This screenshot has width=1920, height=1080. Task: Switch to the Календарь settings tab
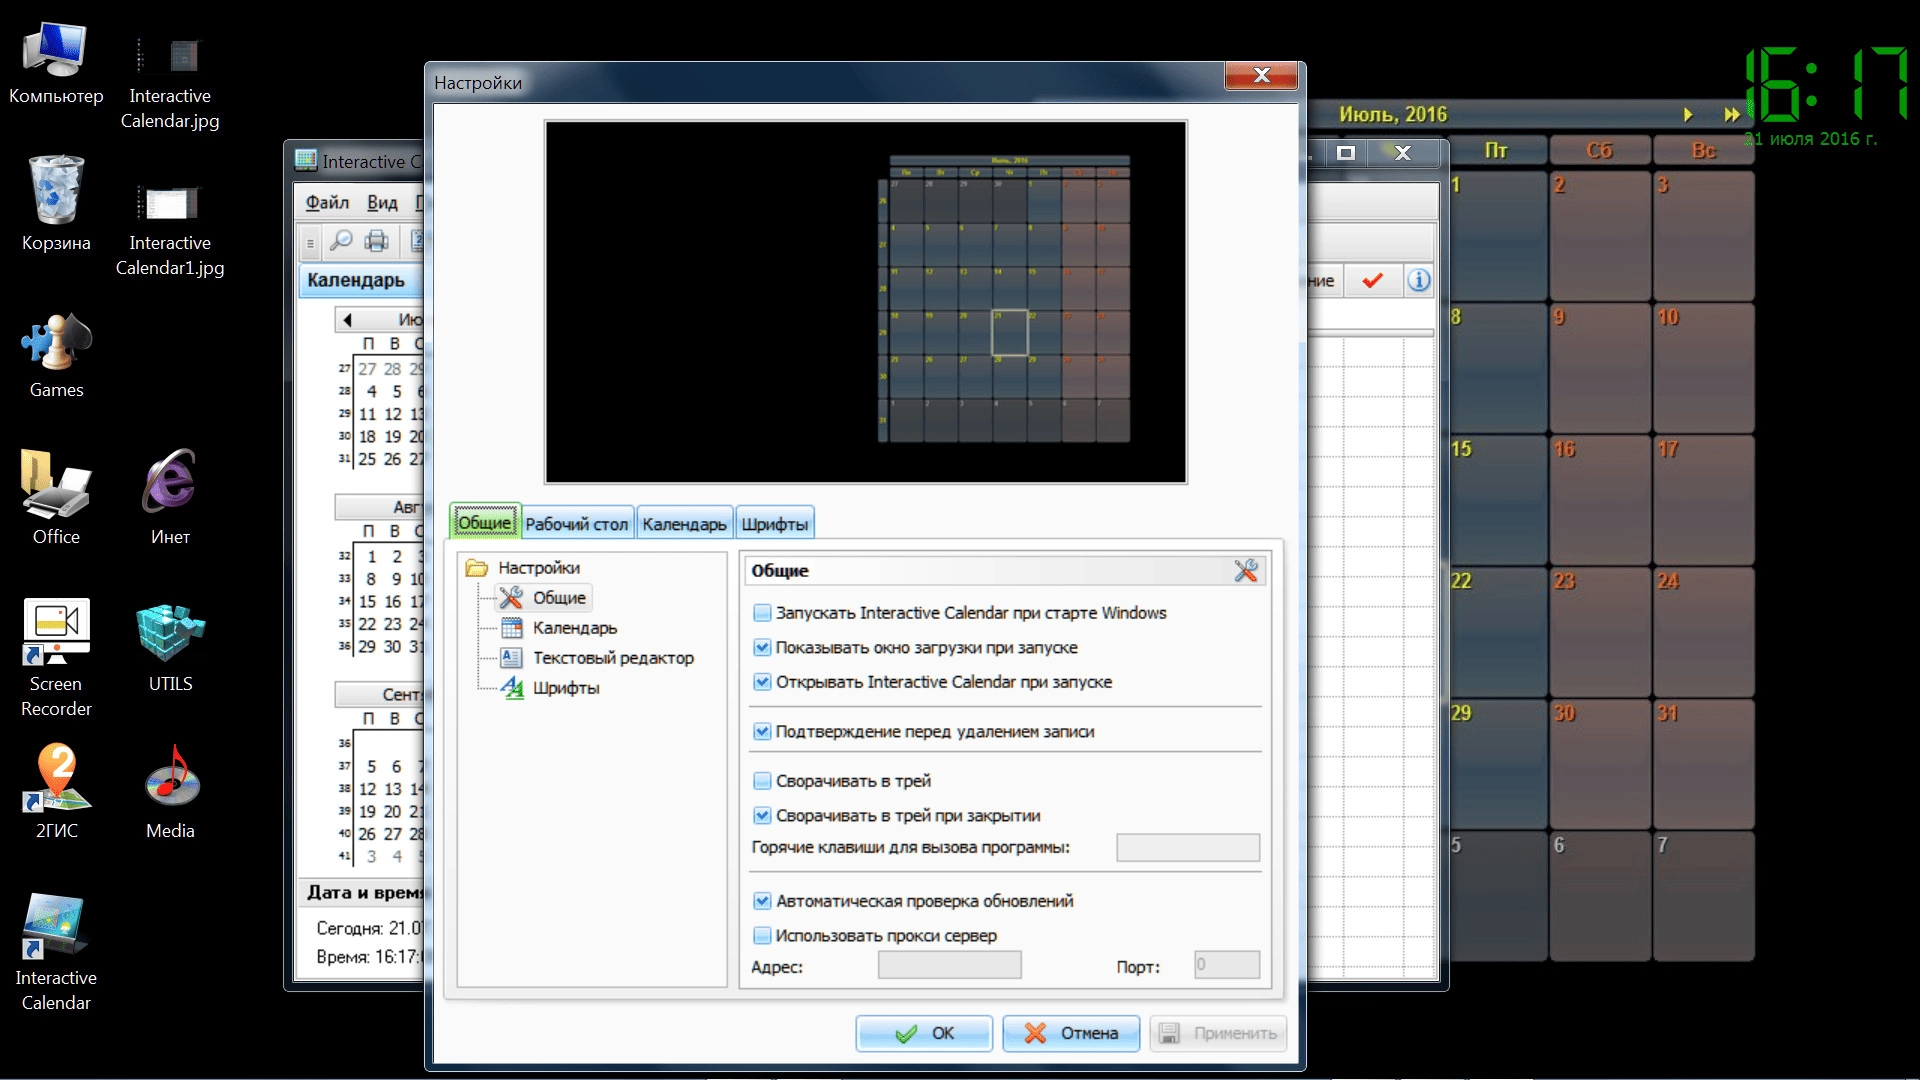pos(685,524)
